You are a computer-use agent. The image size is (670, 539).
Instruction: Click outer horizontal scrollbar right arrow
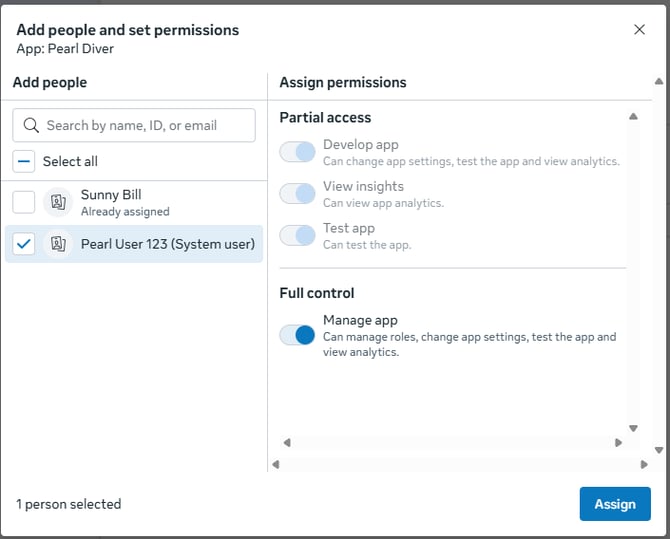[644, 464]
